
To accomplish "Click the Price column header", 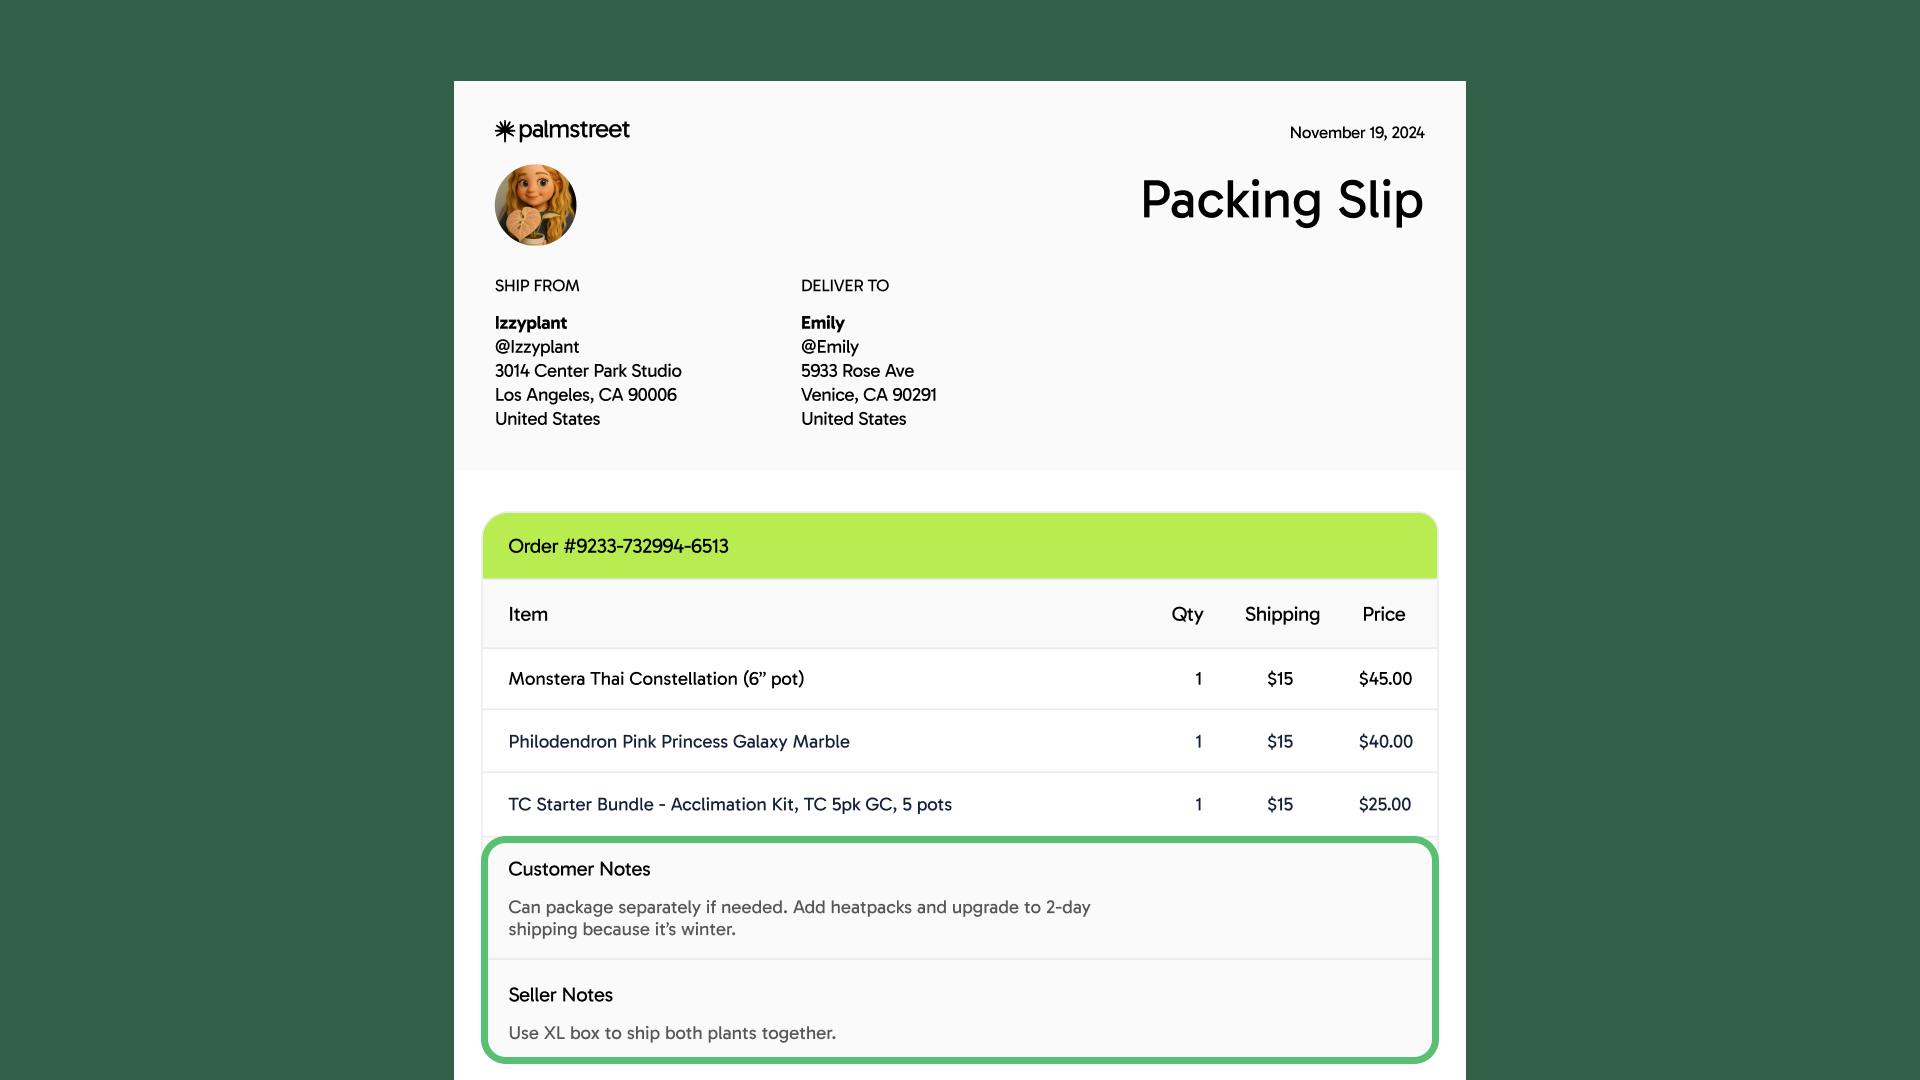I will (1384, 615).
